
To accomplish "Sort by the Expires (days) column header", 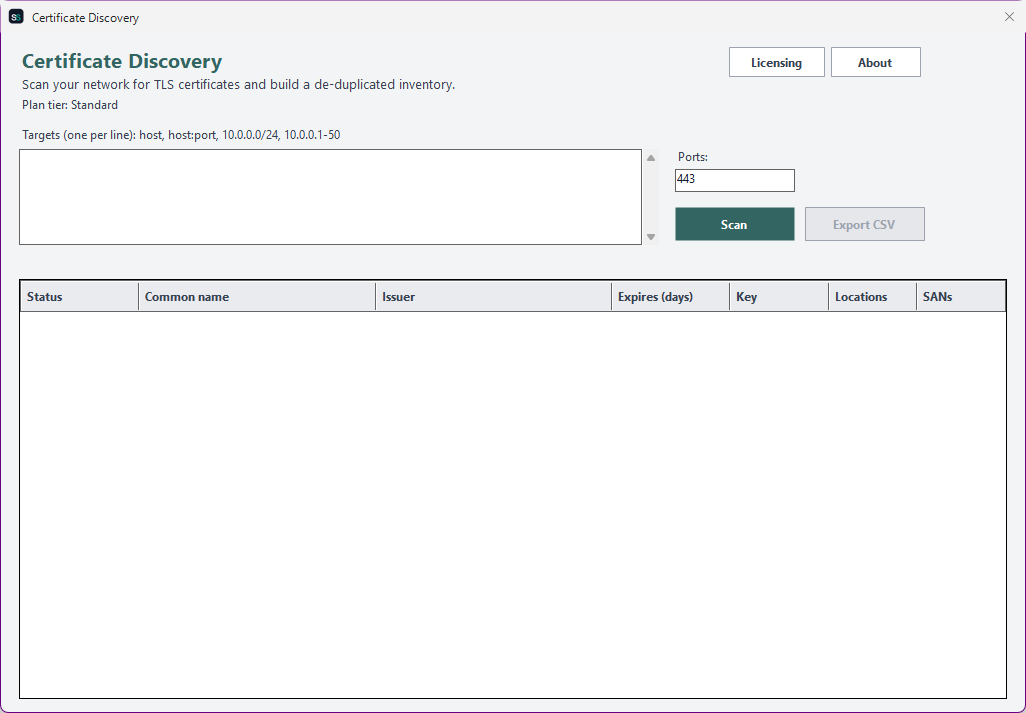I will (671, 297).
